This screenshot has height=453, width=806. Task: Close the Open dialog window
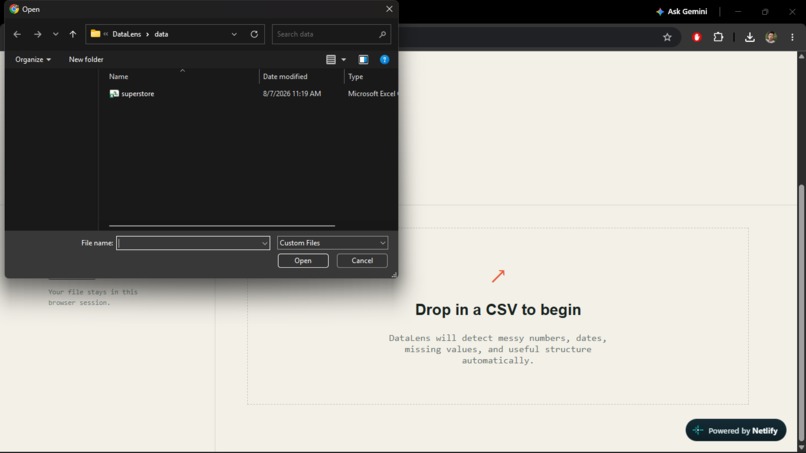click(389, 9)
